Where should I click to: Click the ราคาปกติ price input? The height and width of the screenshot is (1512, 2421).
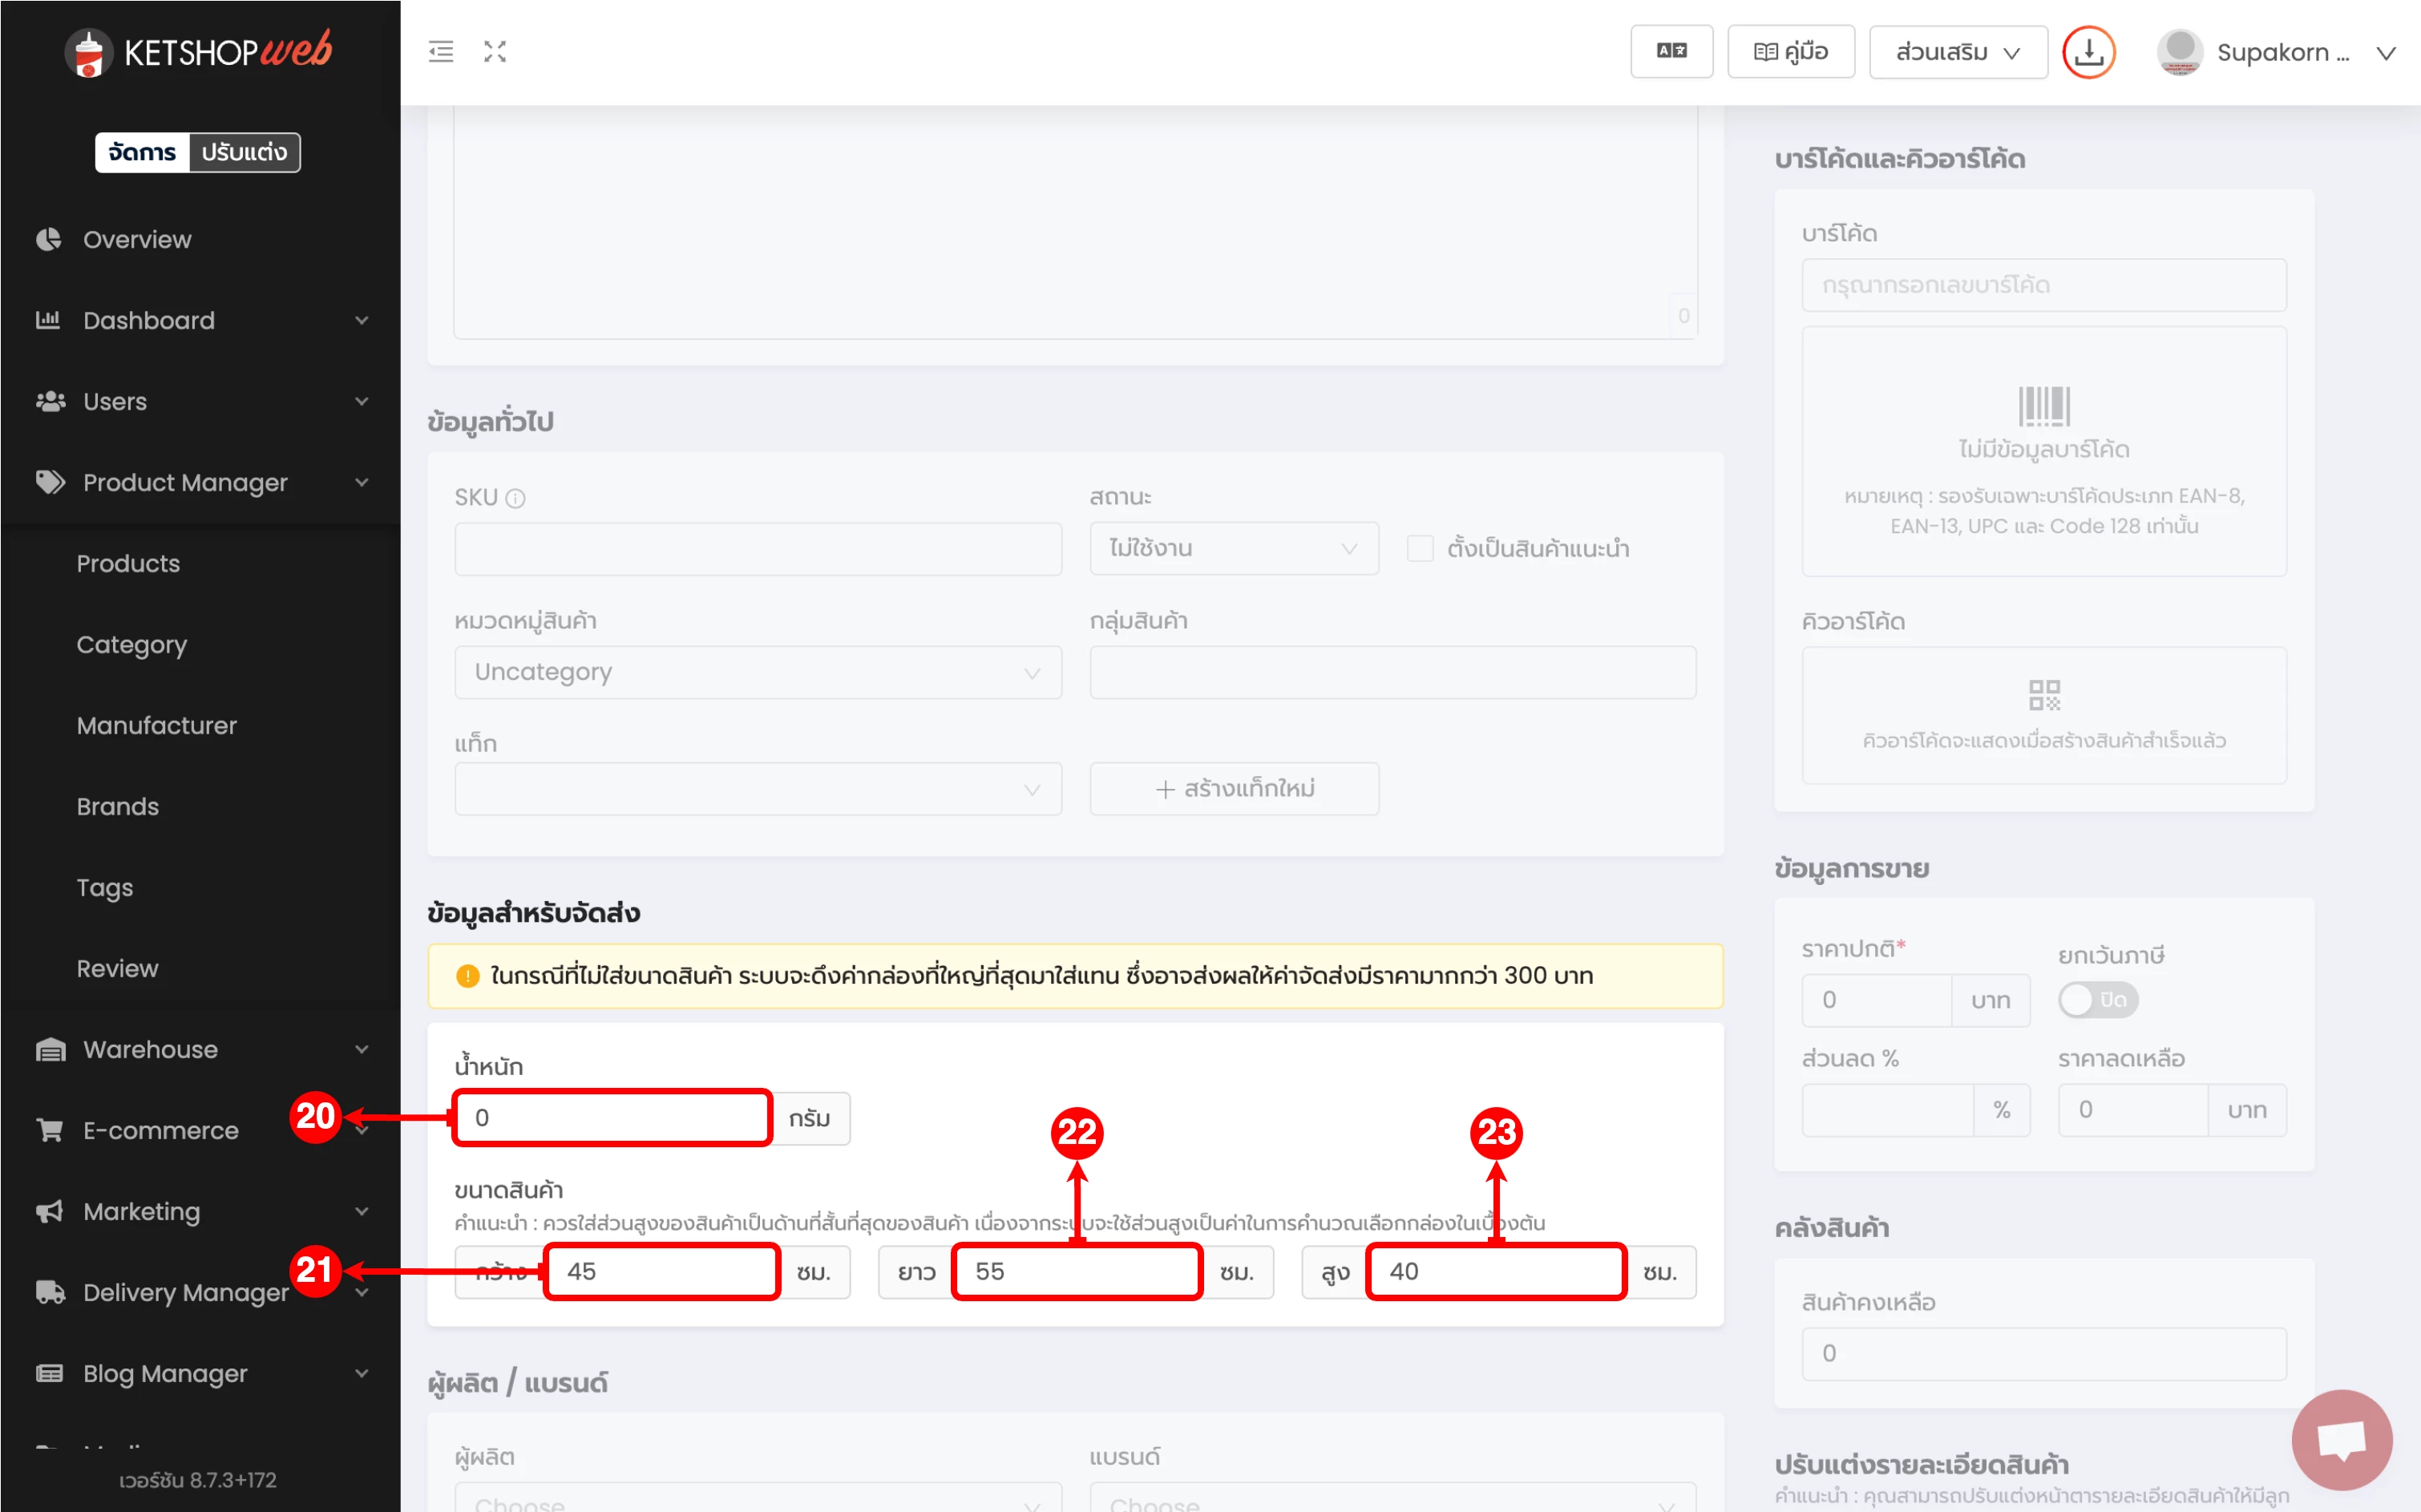1876,1000
